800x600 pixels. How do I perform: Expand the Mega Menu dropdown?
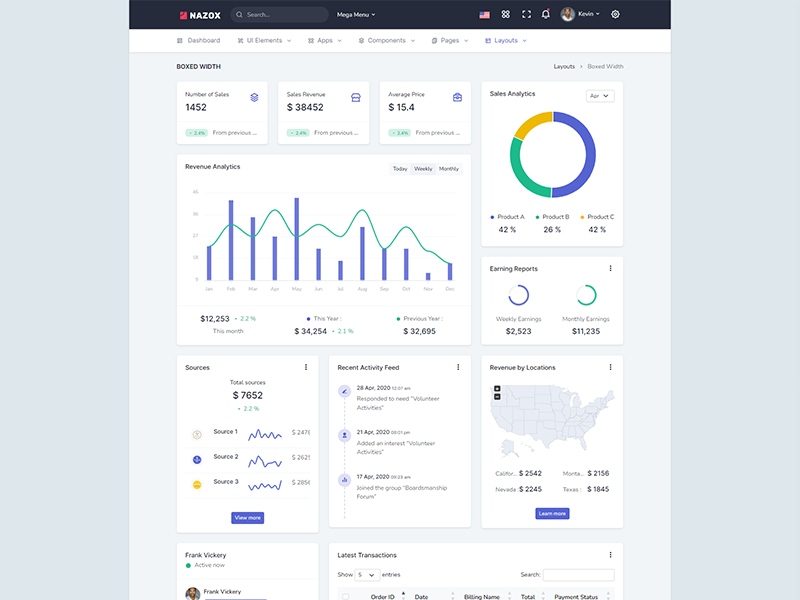pos(356,15)
